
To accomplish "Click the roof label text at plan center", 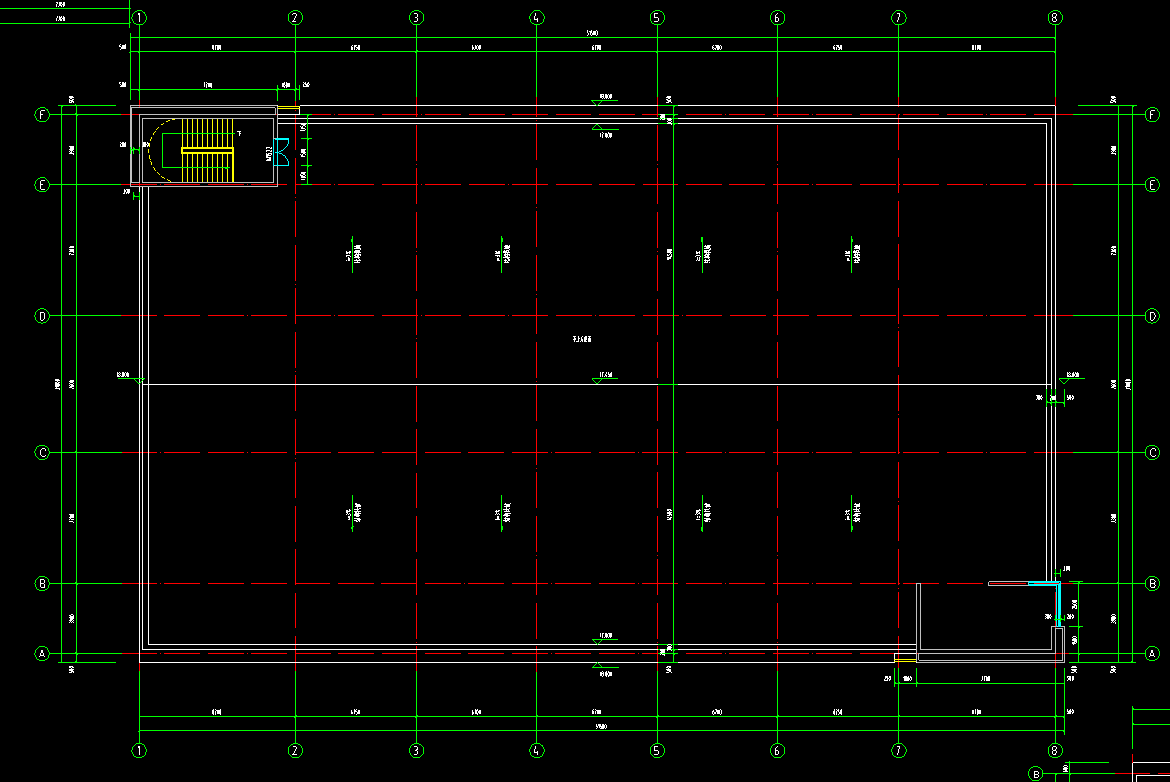I will pos(582,340).
